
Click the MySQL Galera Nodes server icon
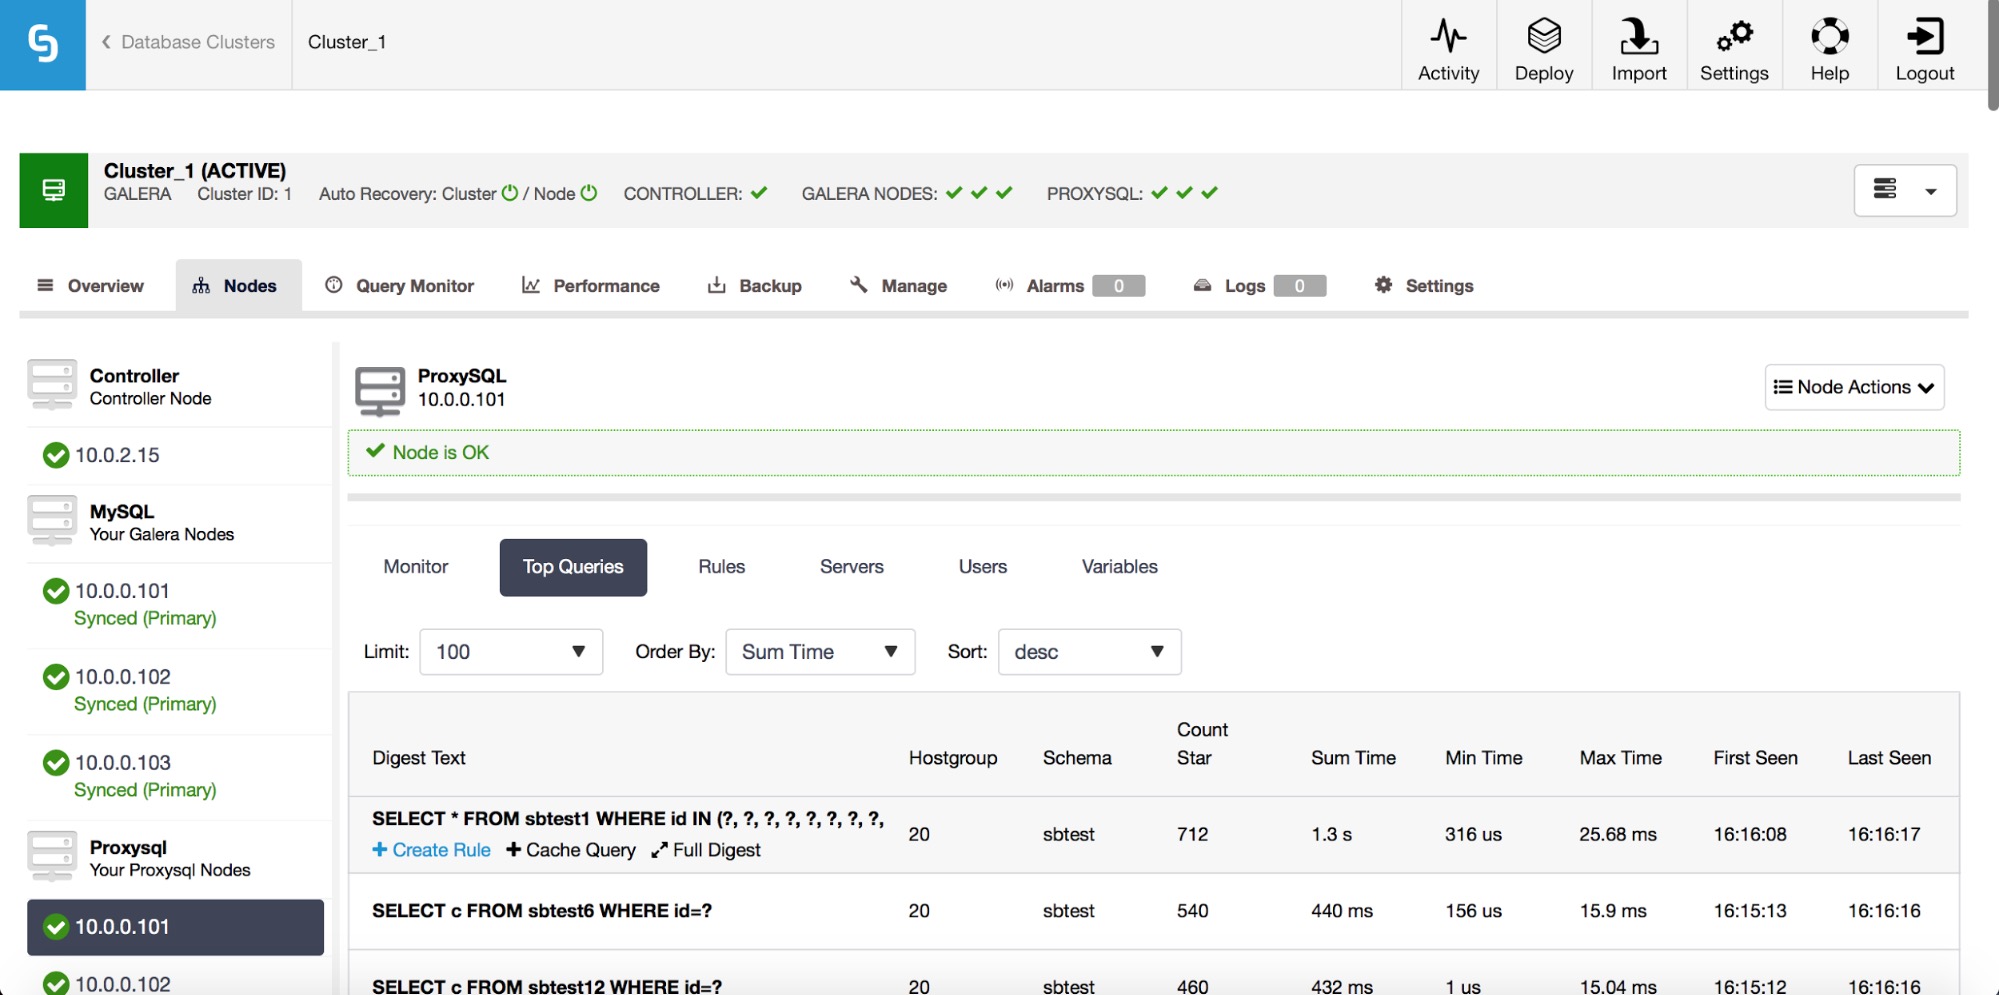[52, 521]
